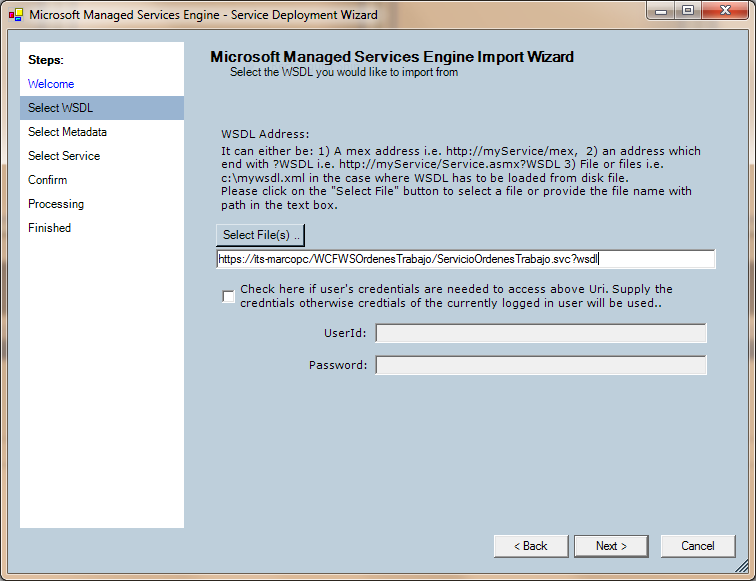The width and height of the screenshot is (756, 581).
Task: Click the UserId input field
Action: (x=541, y=333)
